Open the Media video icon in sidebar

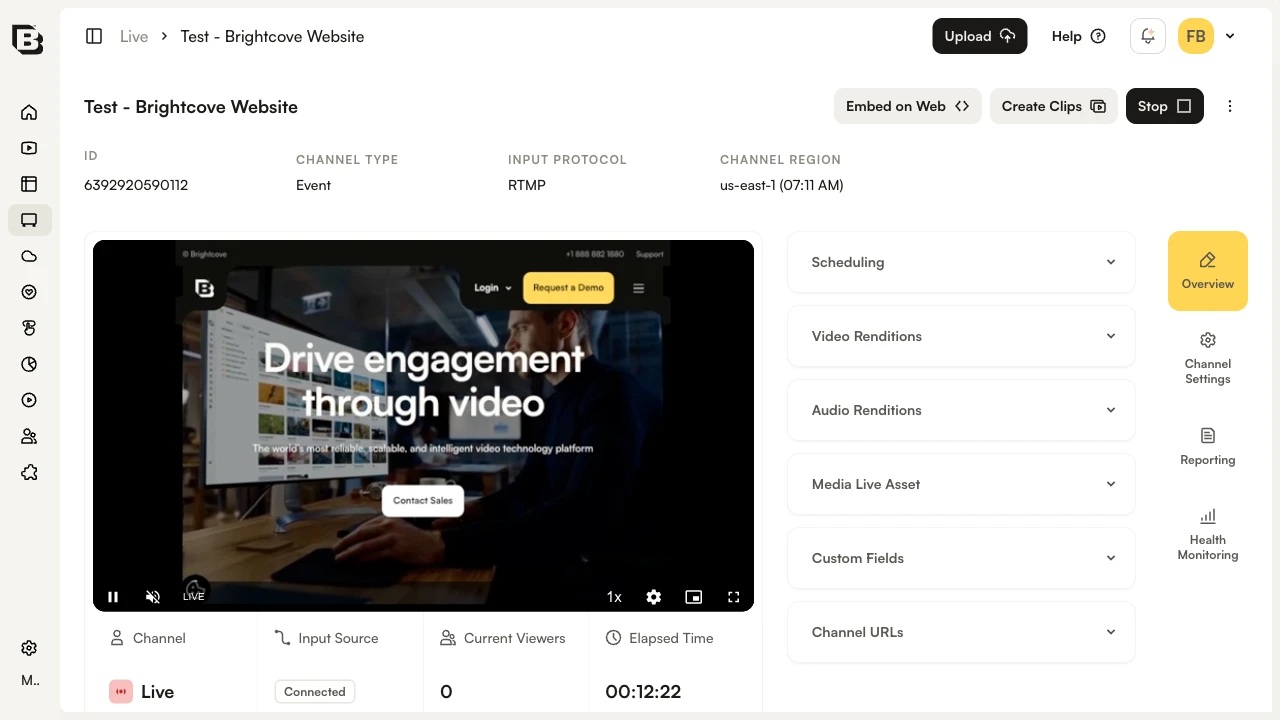tap(29, 148)
